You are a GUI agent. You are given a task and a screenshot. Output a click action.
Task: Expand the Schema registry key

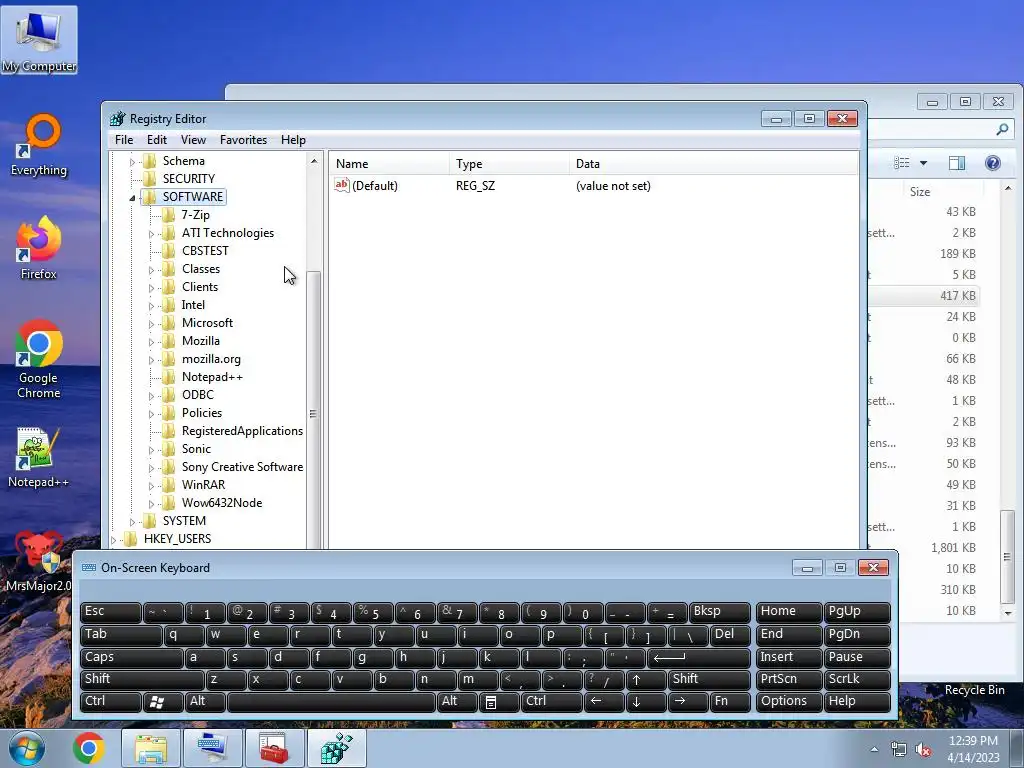132,161
